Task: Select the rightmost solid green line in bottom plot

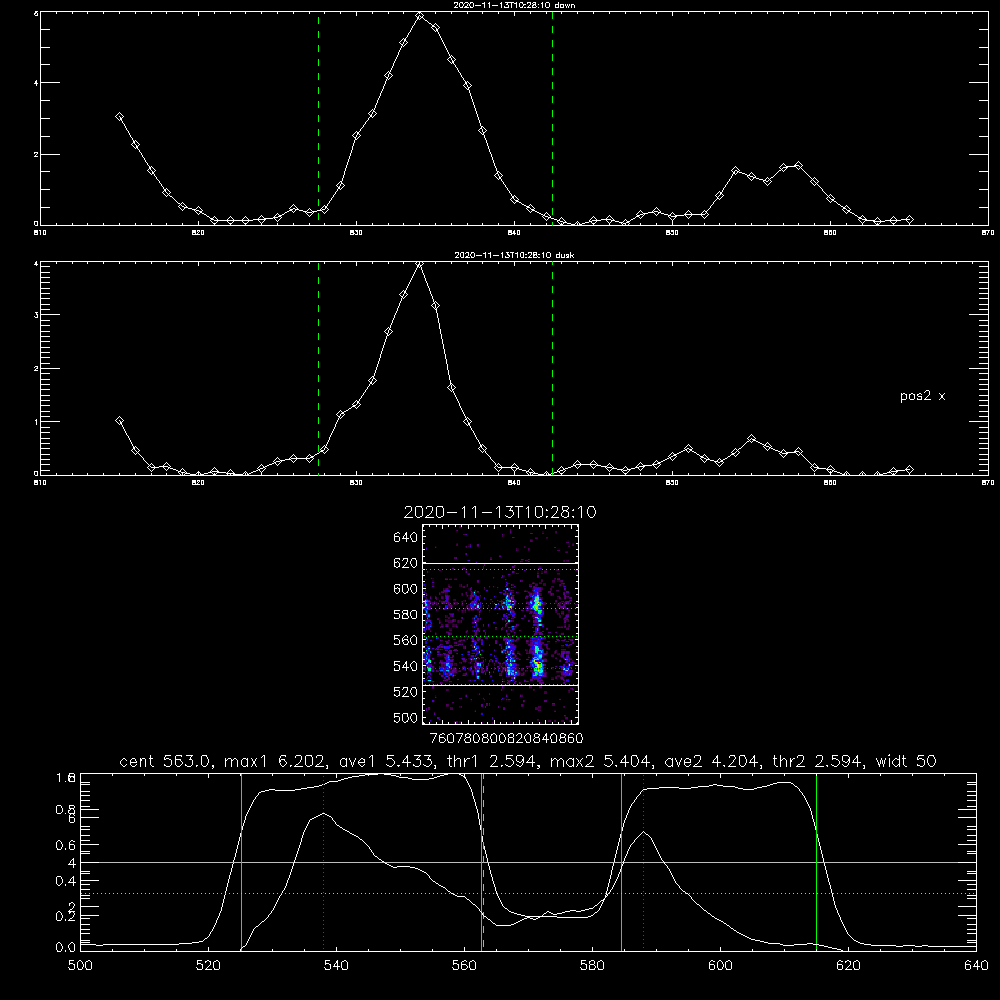Action: click(x=816, y=862)
